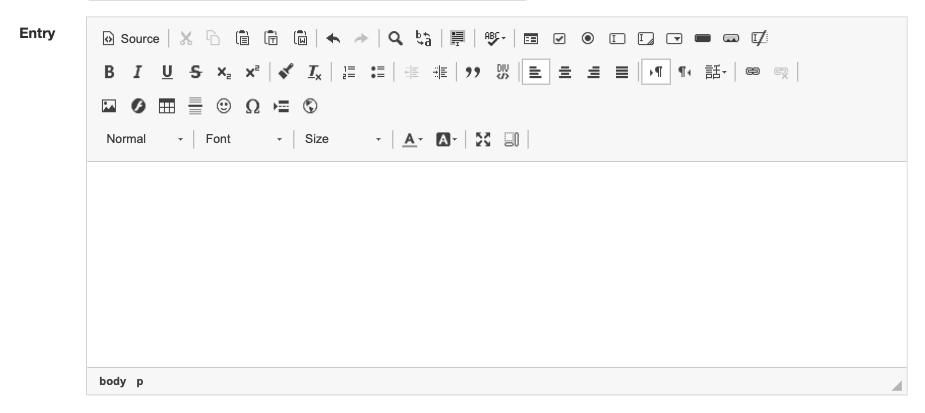Paste from Word
The height and width of the screenshot is (413, 925).
point(300,38)
